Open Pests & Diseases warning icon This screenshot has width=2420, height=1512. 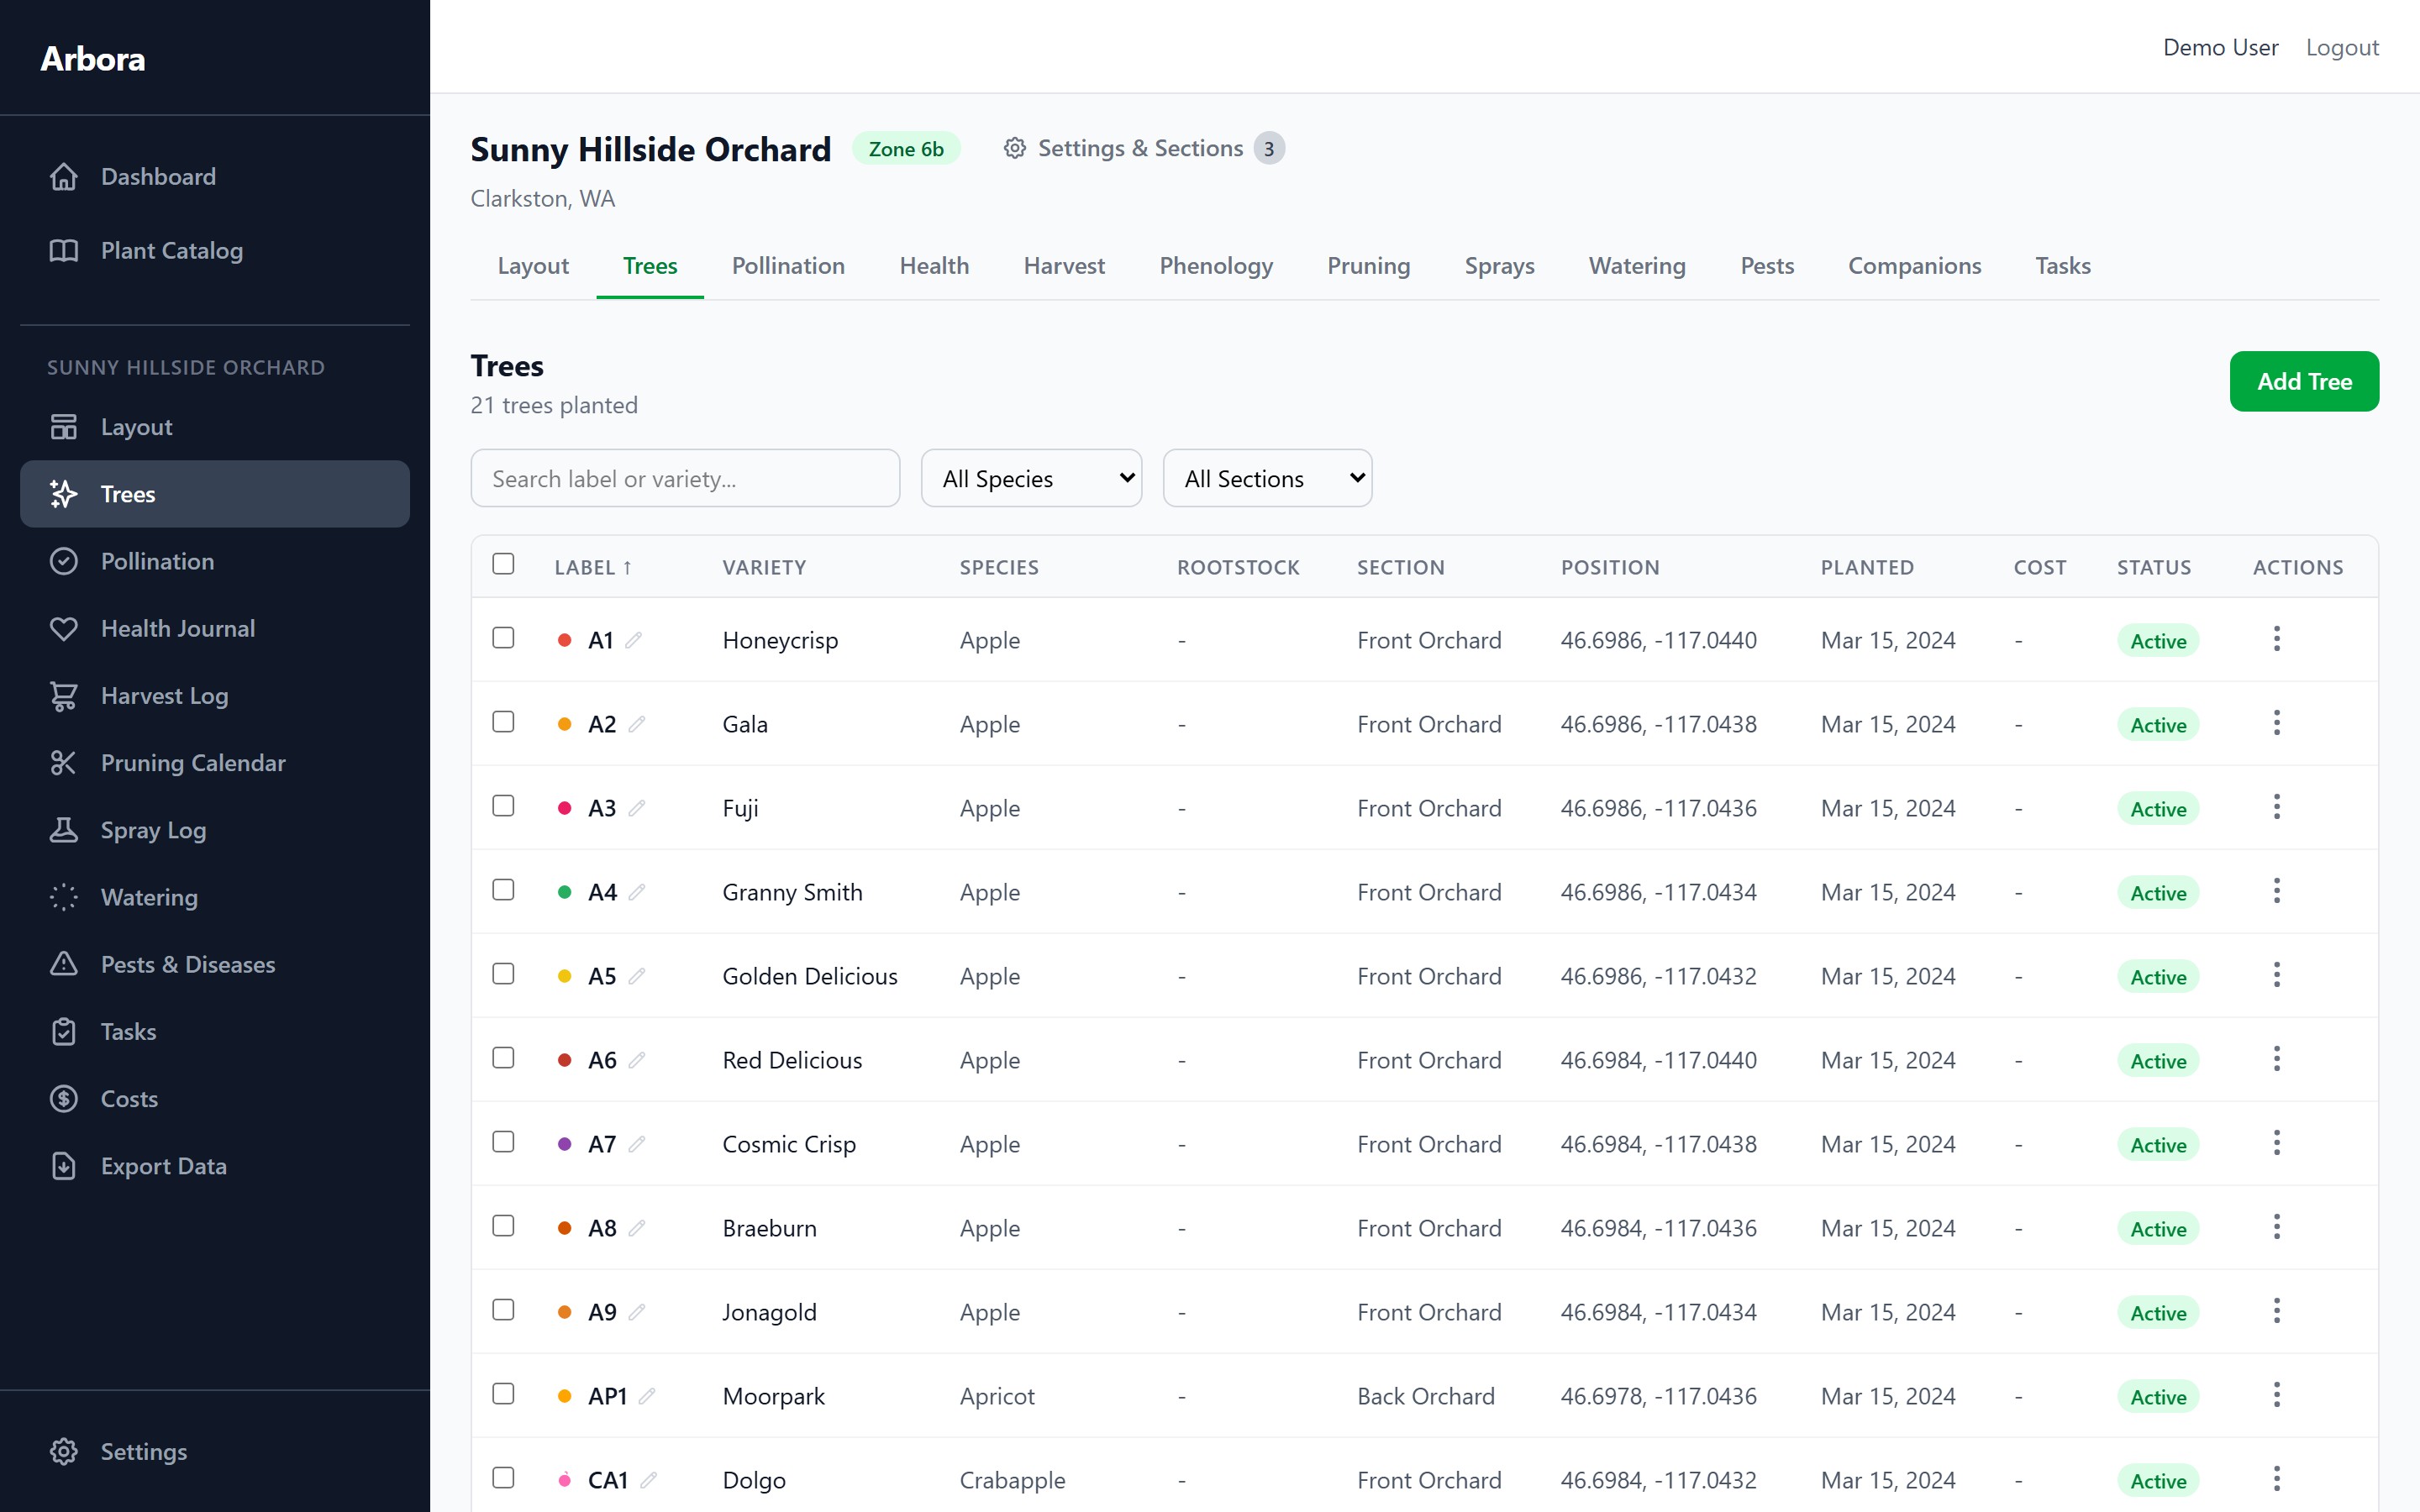click(64, 964)
